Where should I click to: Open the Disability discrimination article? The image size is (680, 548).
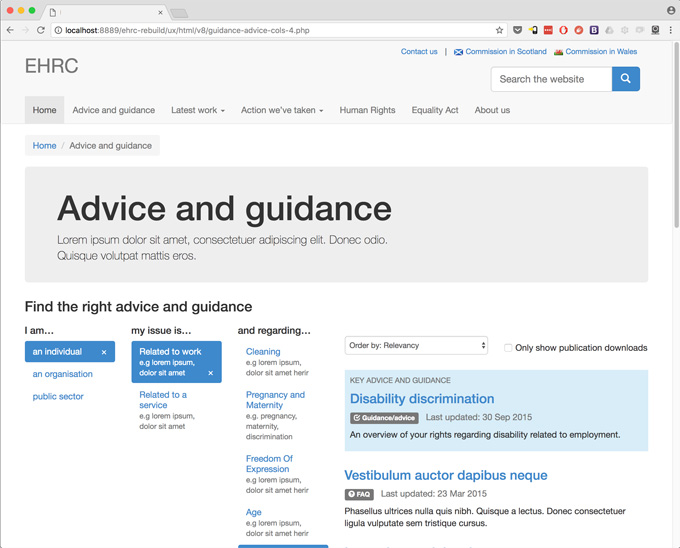422,399
